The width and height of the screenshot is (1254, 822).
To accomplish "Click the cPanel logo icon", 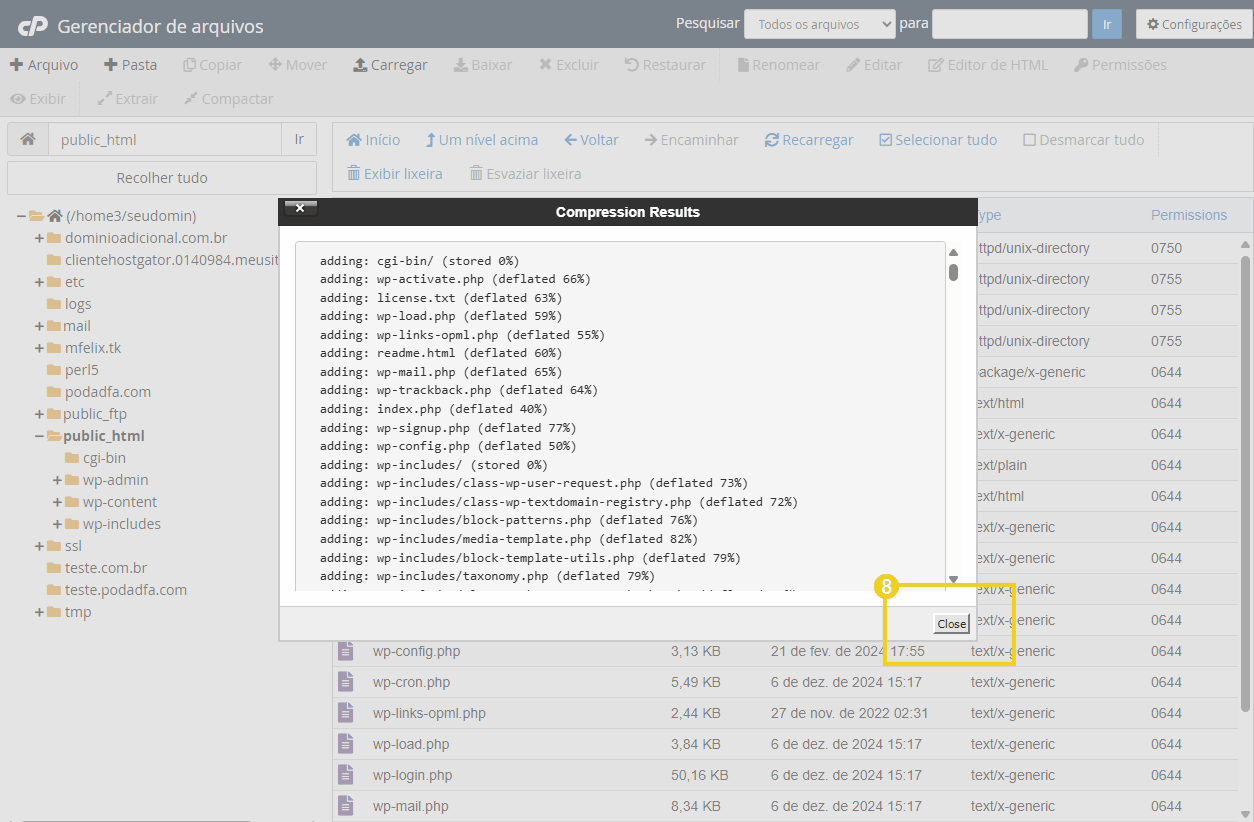I will click(x=32, y=25).
